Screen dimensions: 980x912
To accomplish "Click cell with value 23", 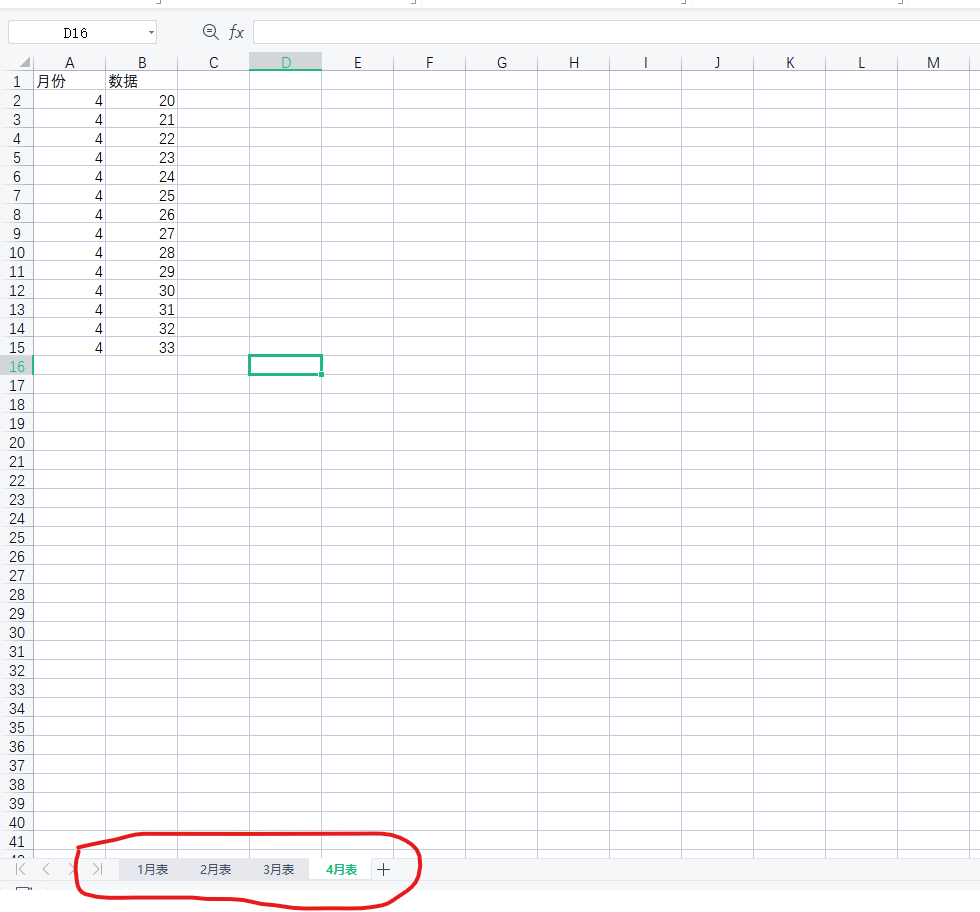I will pyautogui.click(x=142, y=157).
